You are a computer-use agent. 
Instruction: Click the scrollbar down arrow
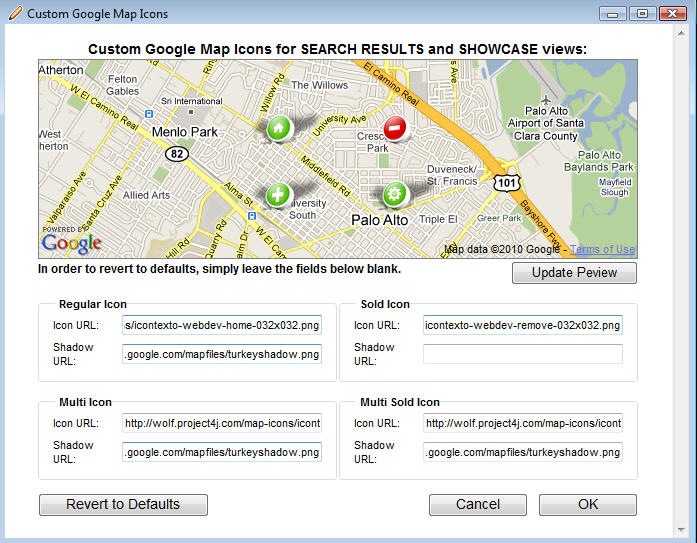pyautogui.click(x=681, y=530)
